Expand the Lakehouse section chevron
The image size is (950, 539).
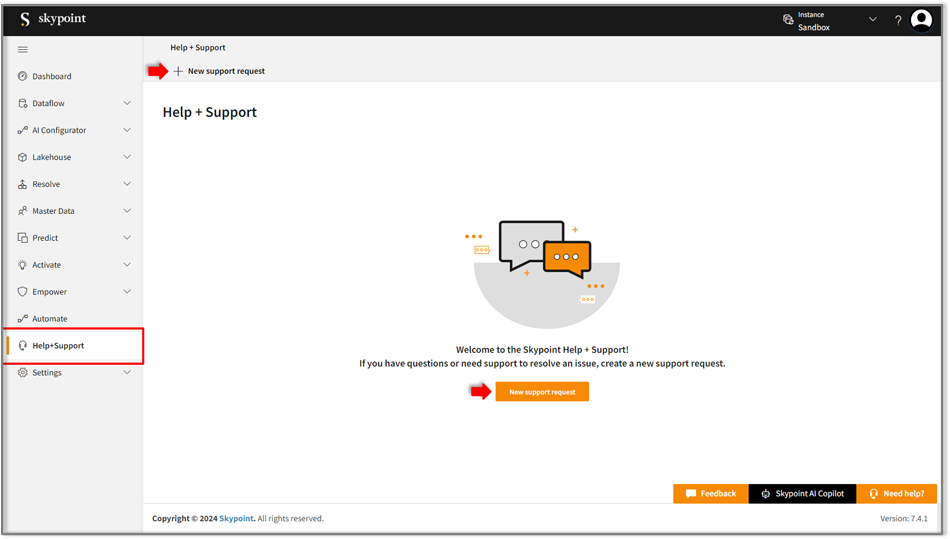[x=127, y=157]
